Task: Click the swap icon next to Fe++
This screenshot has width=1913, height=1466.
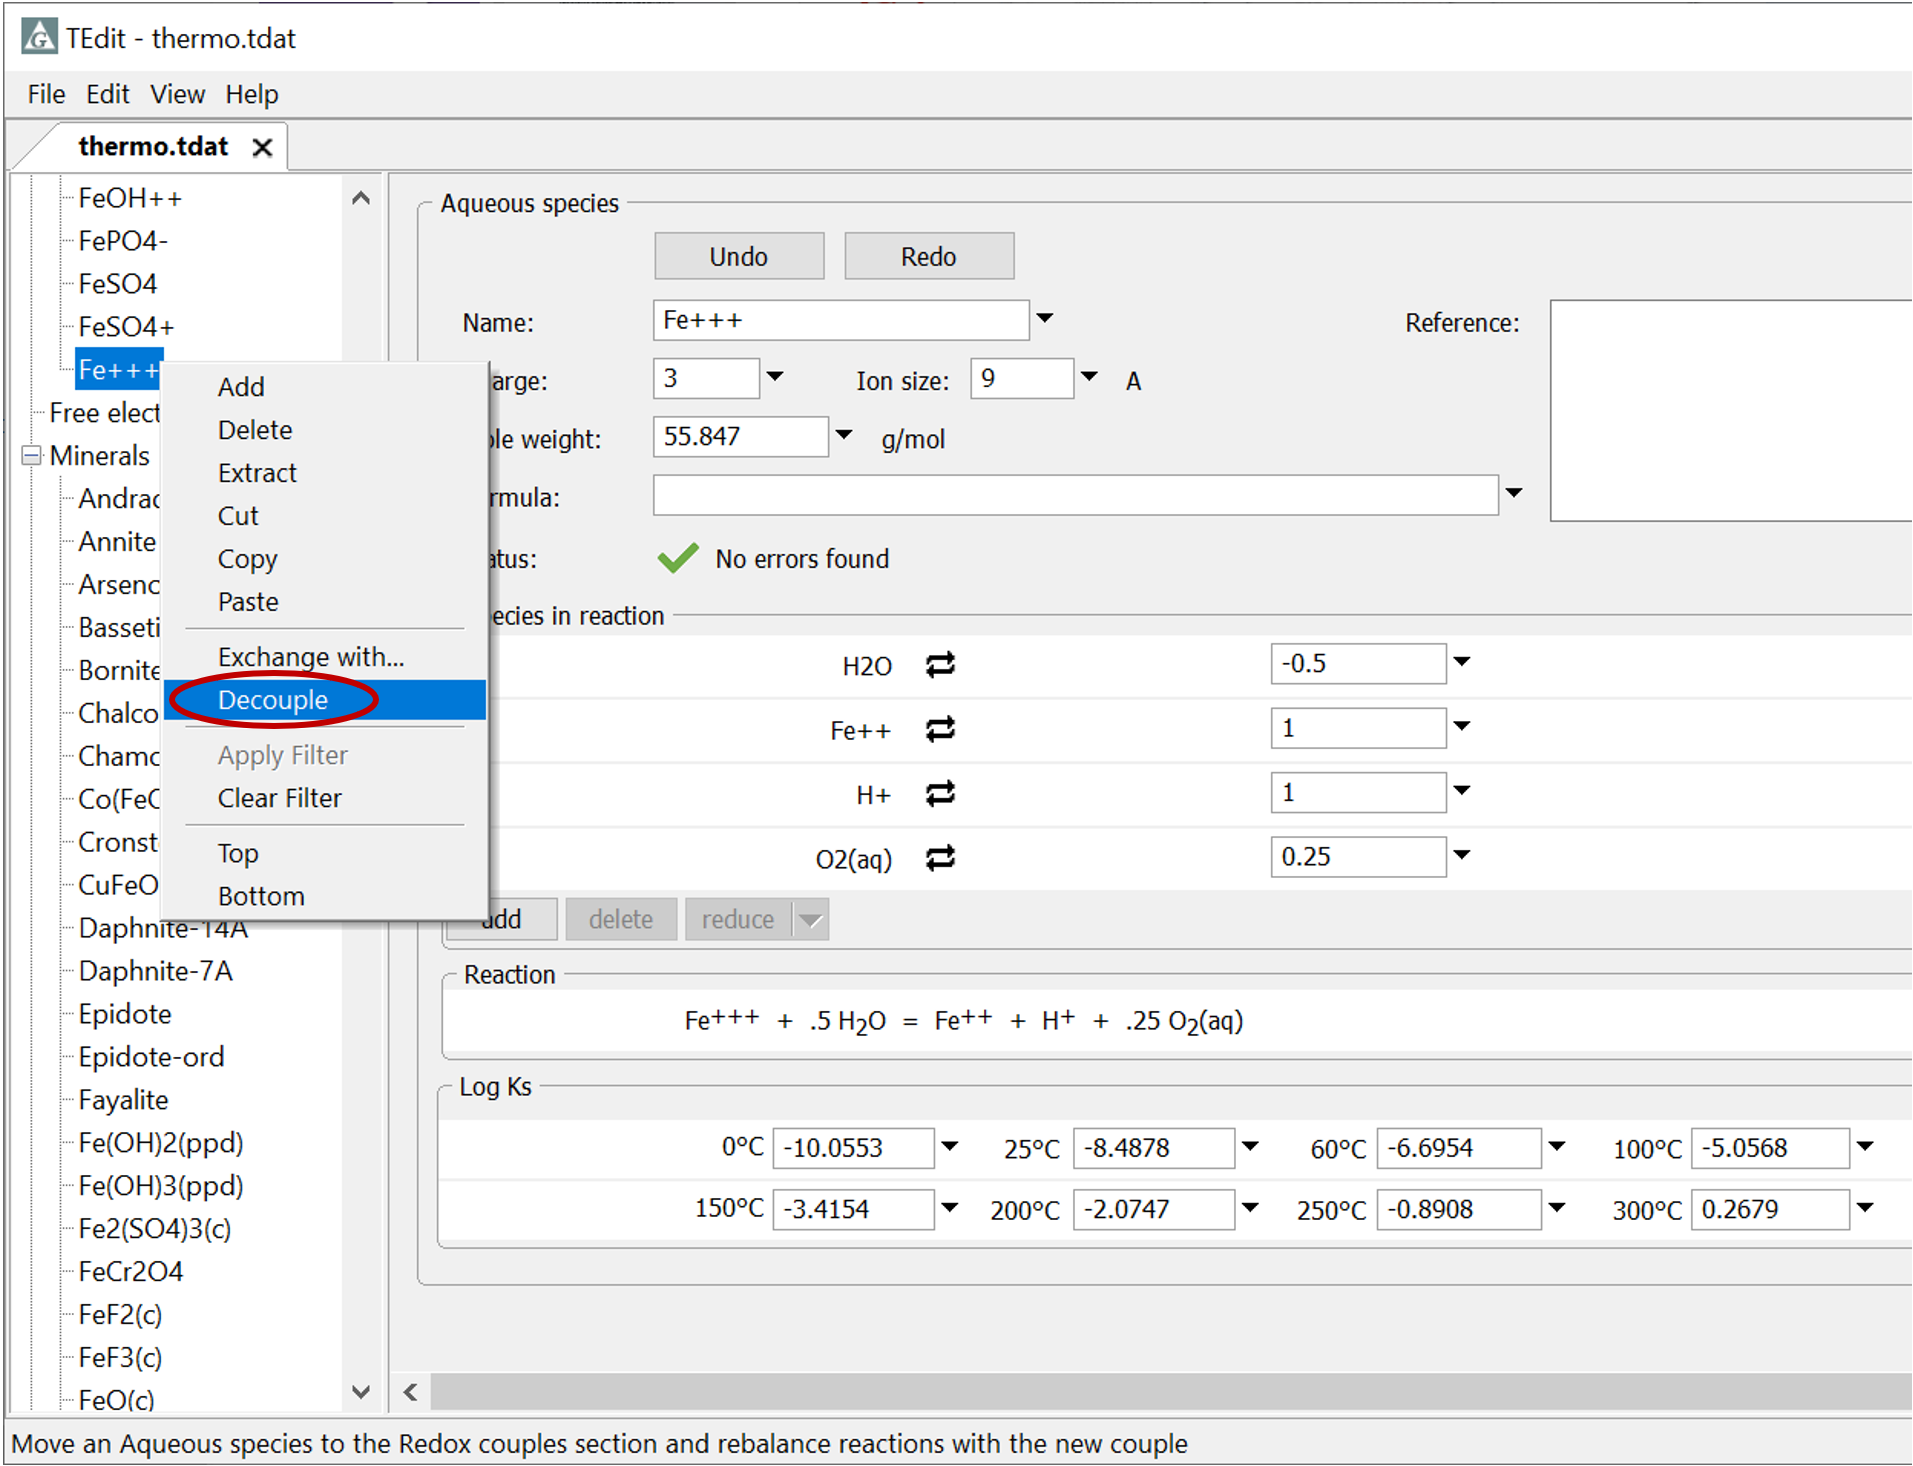Action: pyautogui.click(x=940, y=730)
